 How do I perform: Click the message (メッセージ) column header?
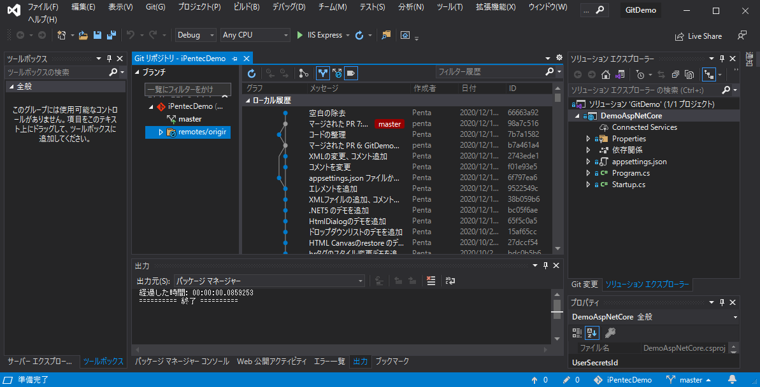click(x=324, y=88)
